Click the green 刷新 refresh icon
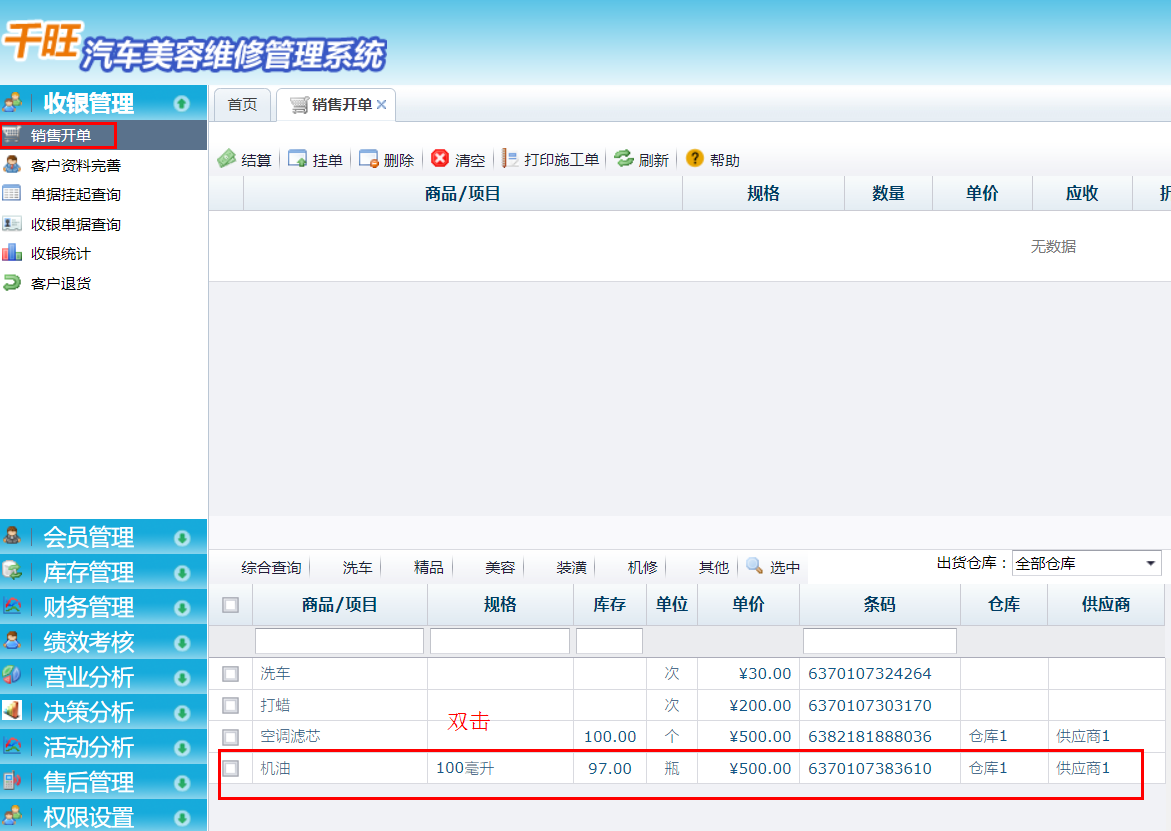Viewport: 1171px width, 831px height. [x=624, y=158]
